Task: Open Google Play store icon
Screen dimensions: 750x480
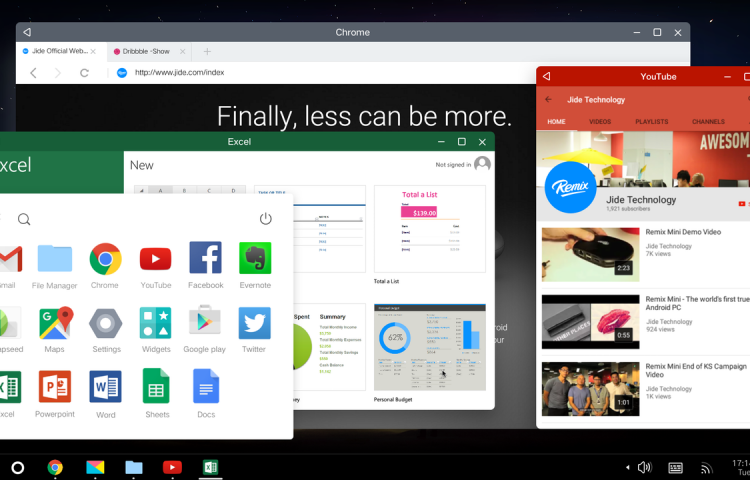Action: [204, 324]
